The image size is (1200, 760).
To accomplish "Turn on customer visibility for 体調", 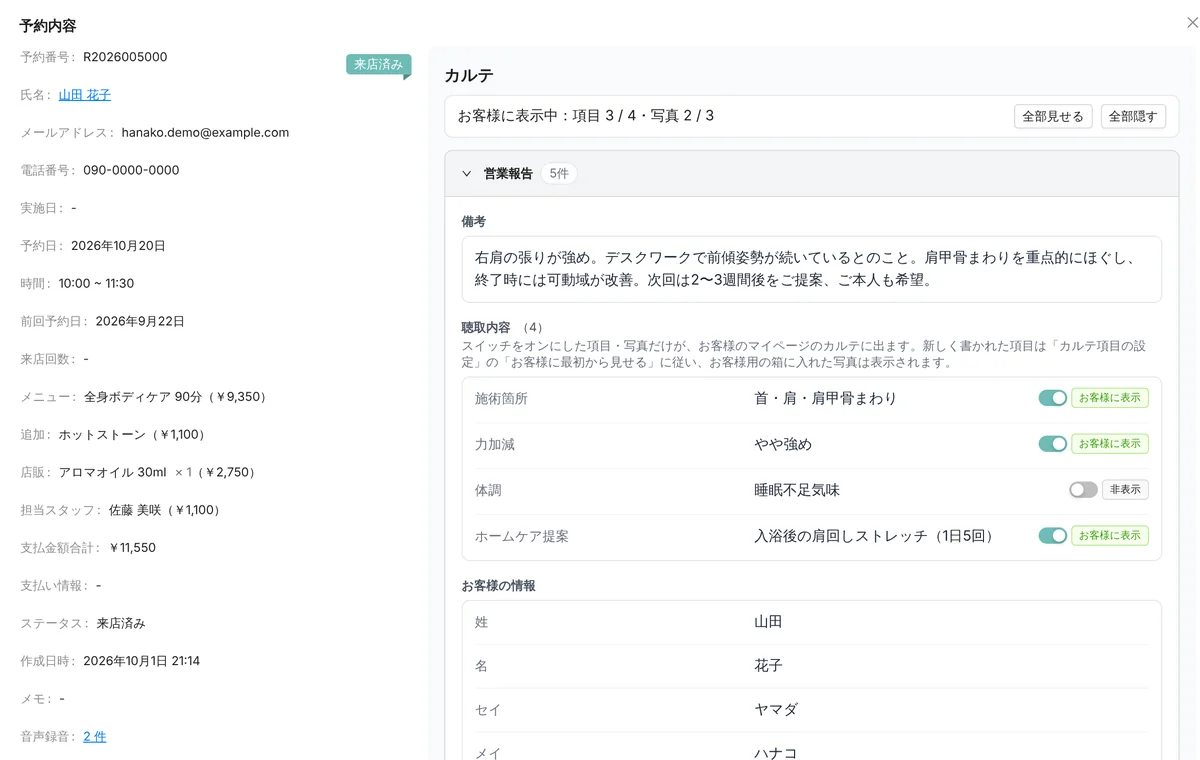I will 1083,490.
